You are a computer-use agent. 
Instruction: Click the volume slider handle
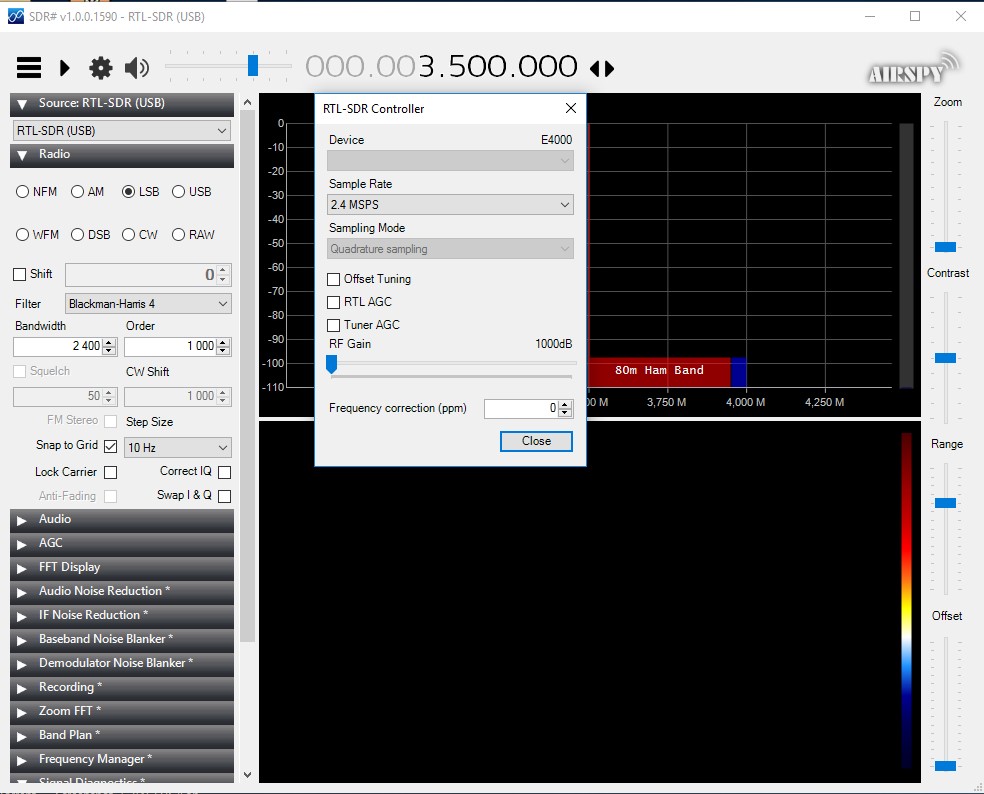[x=253, y=65]
